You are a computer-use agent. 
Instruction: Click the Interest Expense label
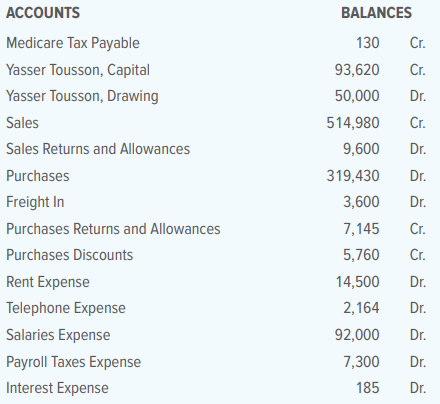[x=57, y=388]
